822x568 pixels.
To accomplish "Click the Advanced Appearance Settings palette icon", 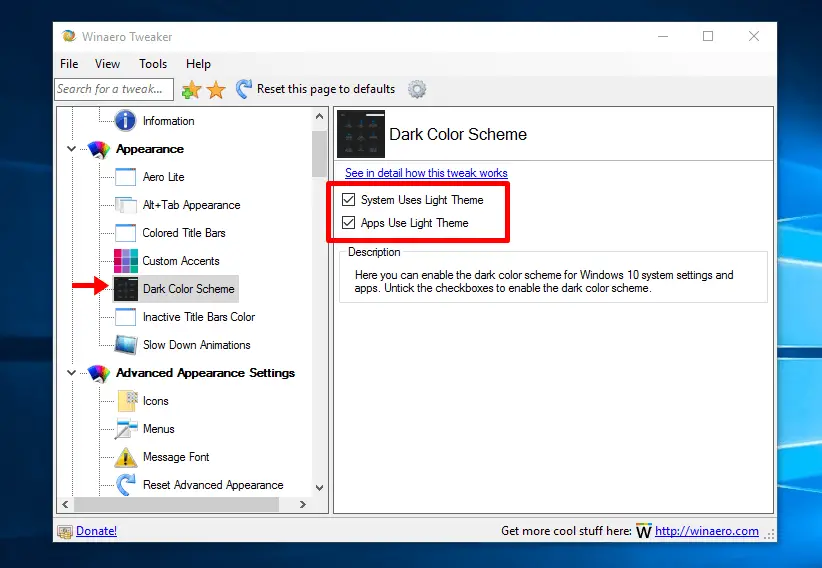I will click(x=99, y=373).
